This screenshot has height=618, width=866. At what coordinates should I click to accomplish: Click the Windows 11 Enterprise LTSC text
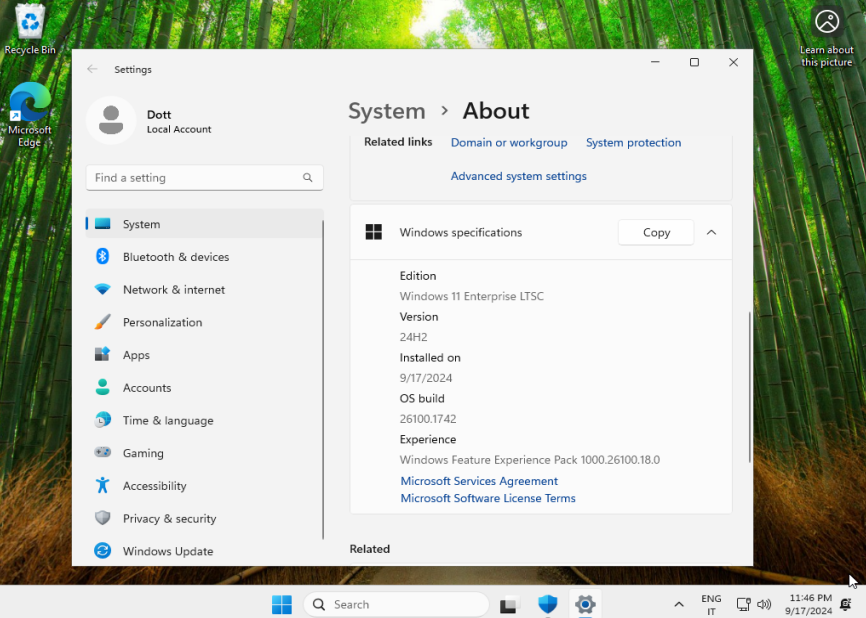(x=472, y=297)
